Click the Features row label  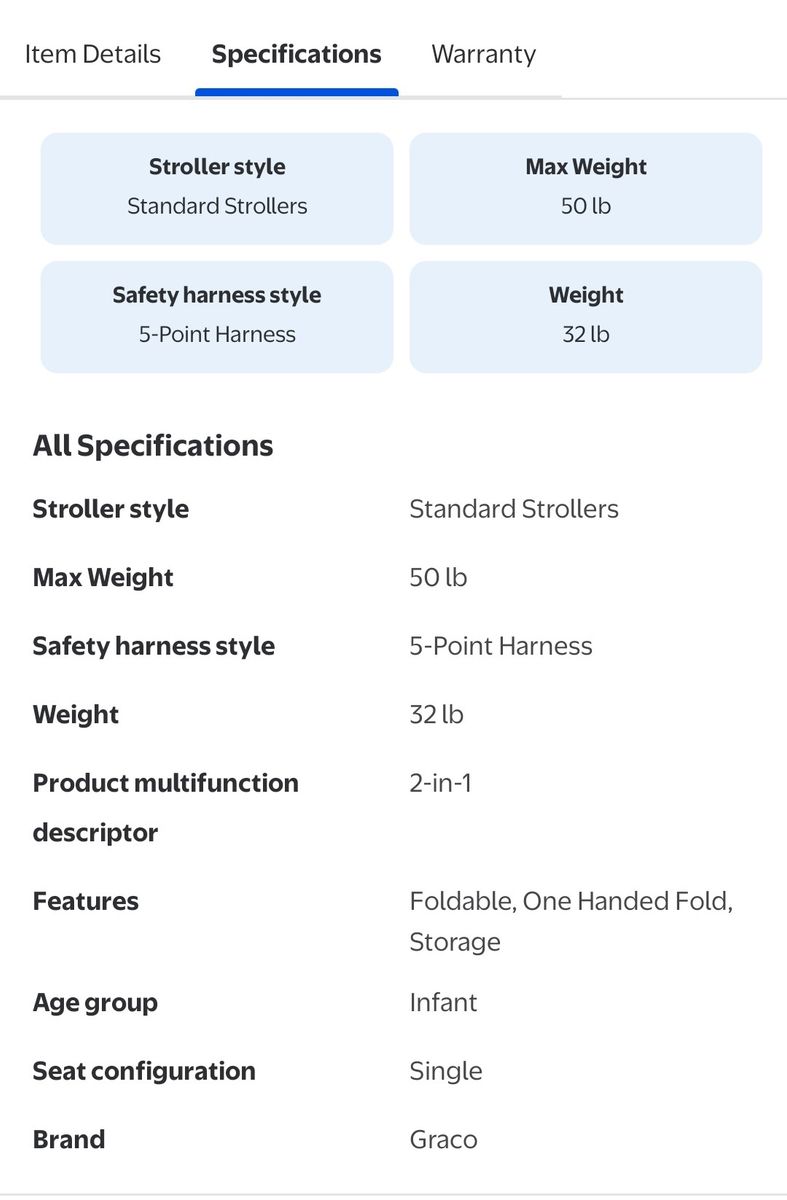coord(86,901)
